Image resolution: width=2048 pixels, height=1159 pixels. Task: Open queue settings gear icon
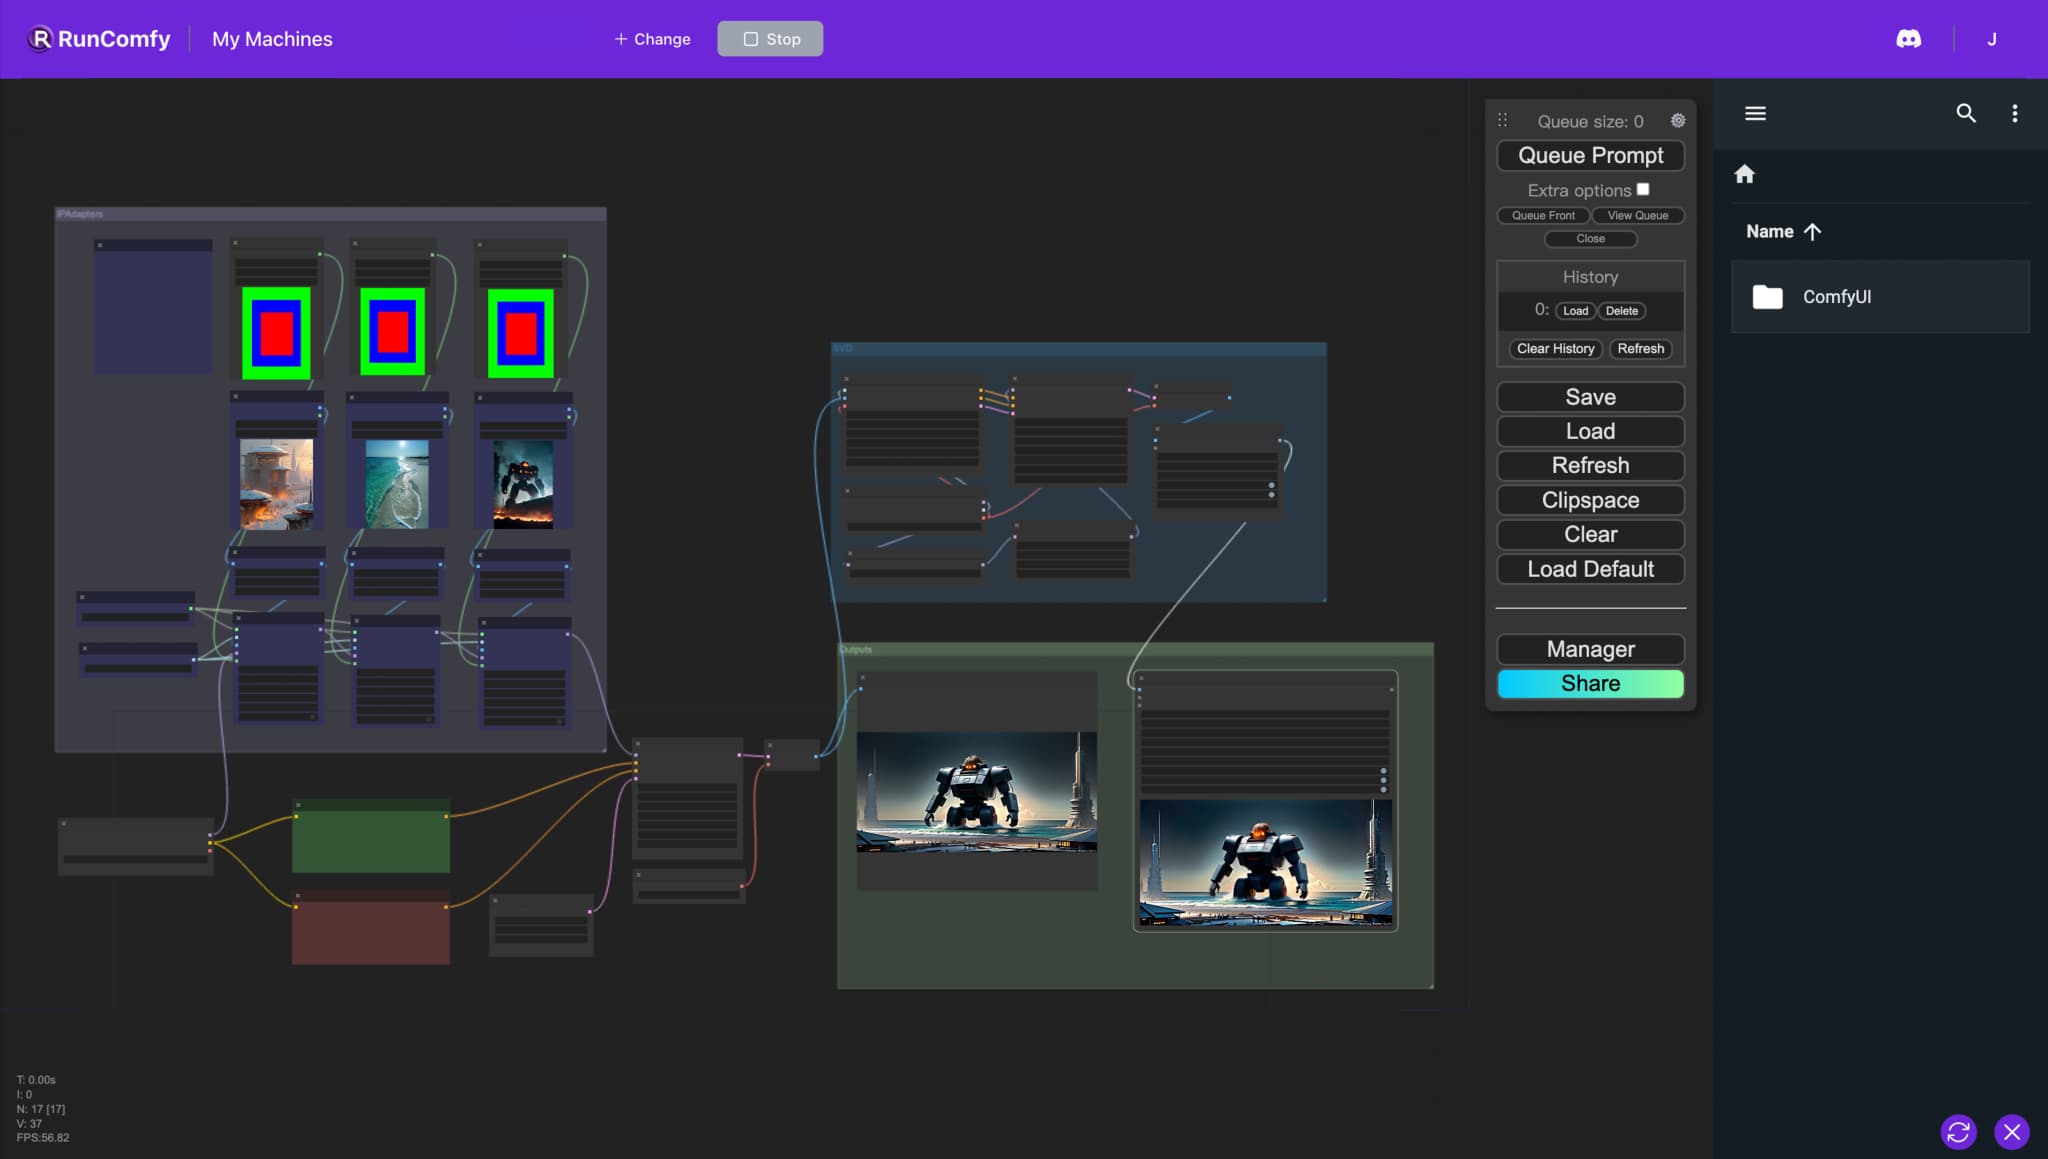1677,121
